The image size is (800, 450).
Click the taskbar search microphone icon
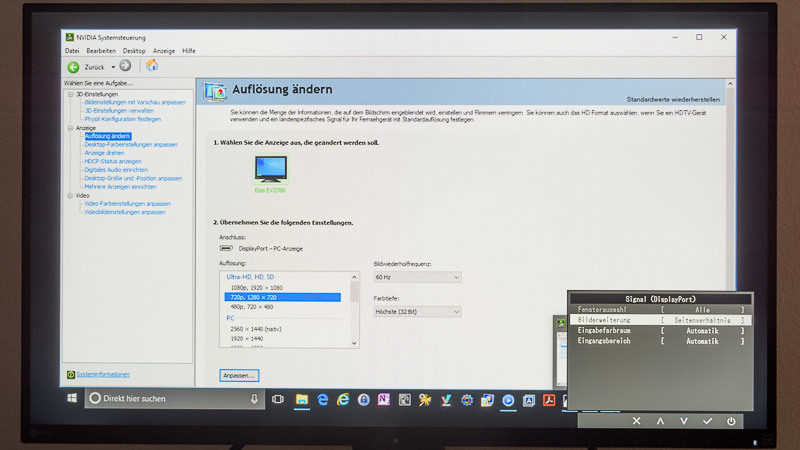coord(254,399)
